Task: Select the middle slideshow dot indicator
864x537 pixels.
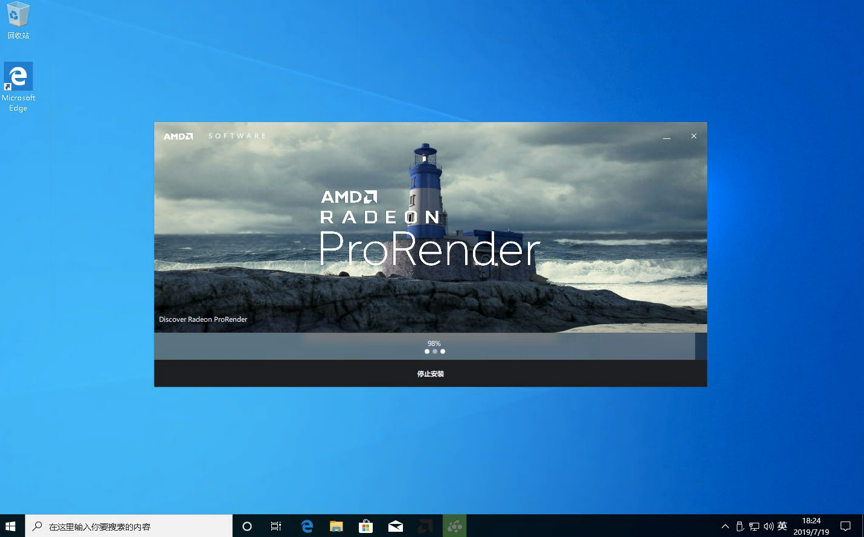Action: pyautogui.click(x=435, y=351)
